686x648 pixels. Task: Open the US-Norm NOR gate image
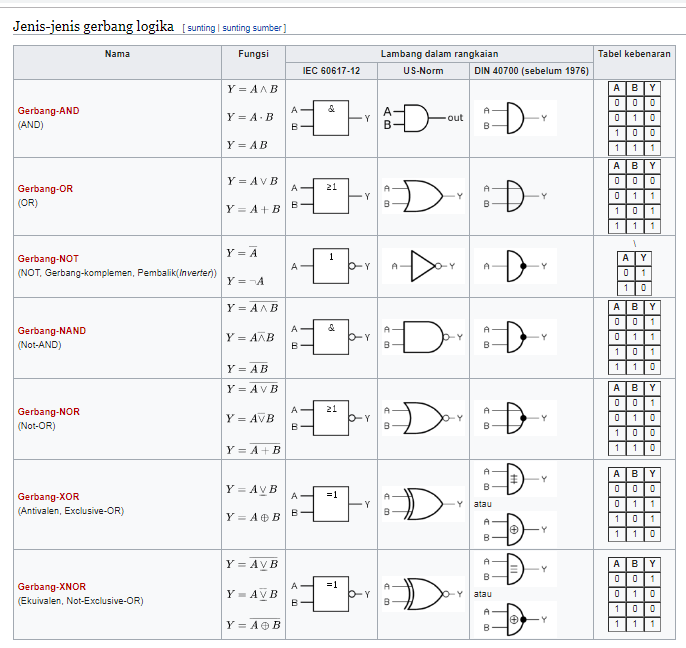pos(423,418)
